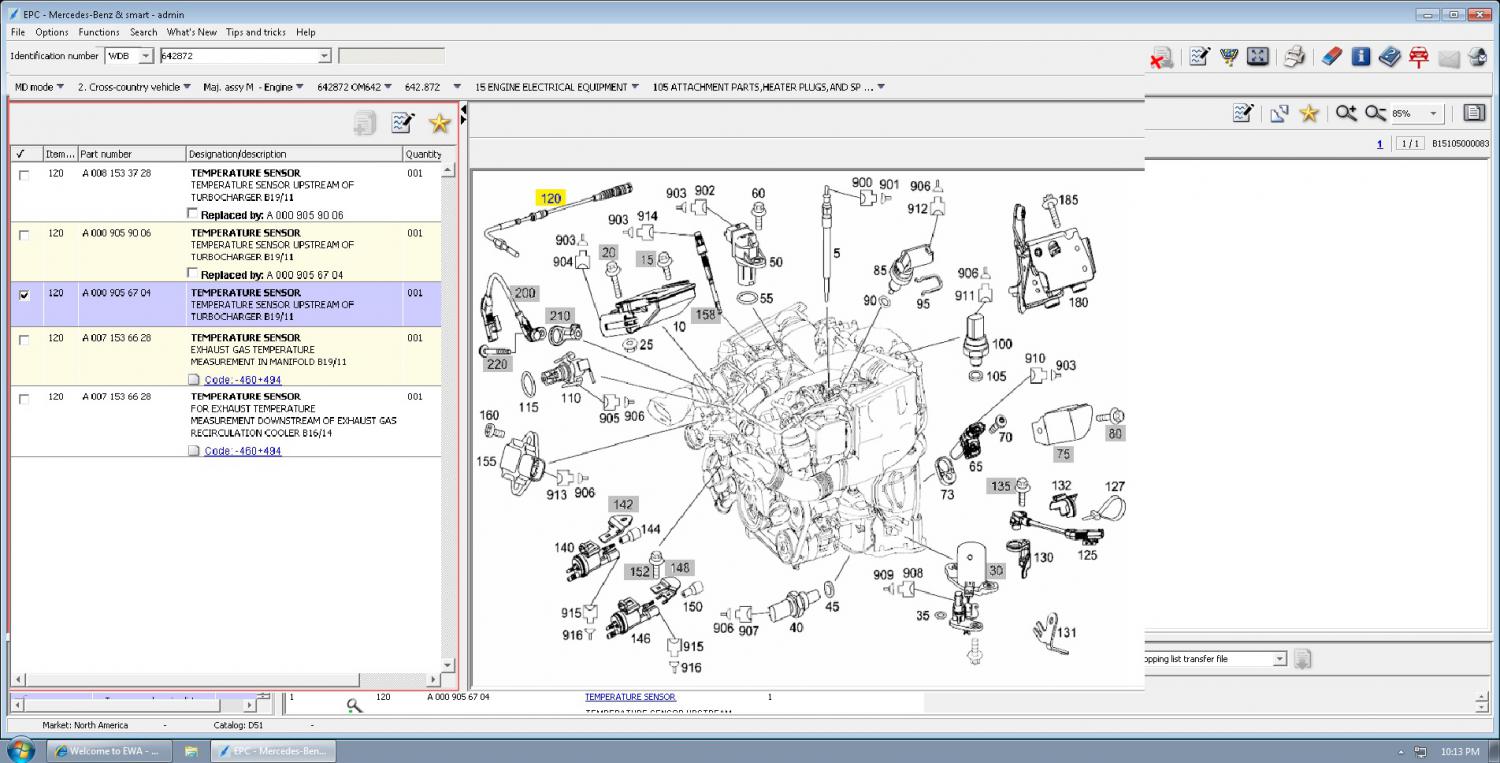Open the Tips and tricks menu
Viewport: 1500px width, 763px height.
click(255, 32)
